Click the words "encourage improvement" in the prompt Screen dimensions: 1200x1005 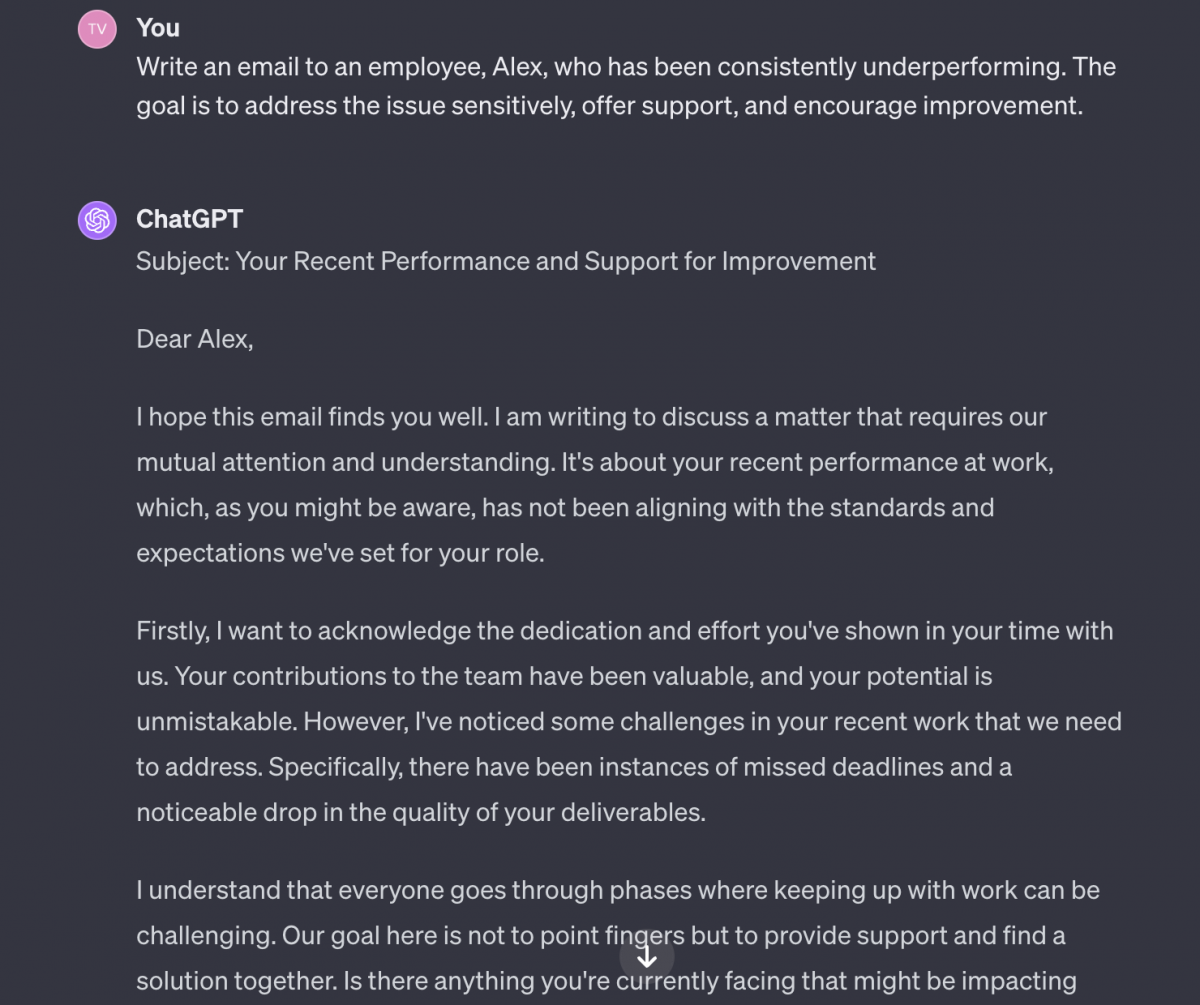[x=938, y=105]
